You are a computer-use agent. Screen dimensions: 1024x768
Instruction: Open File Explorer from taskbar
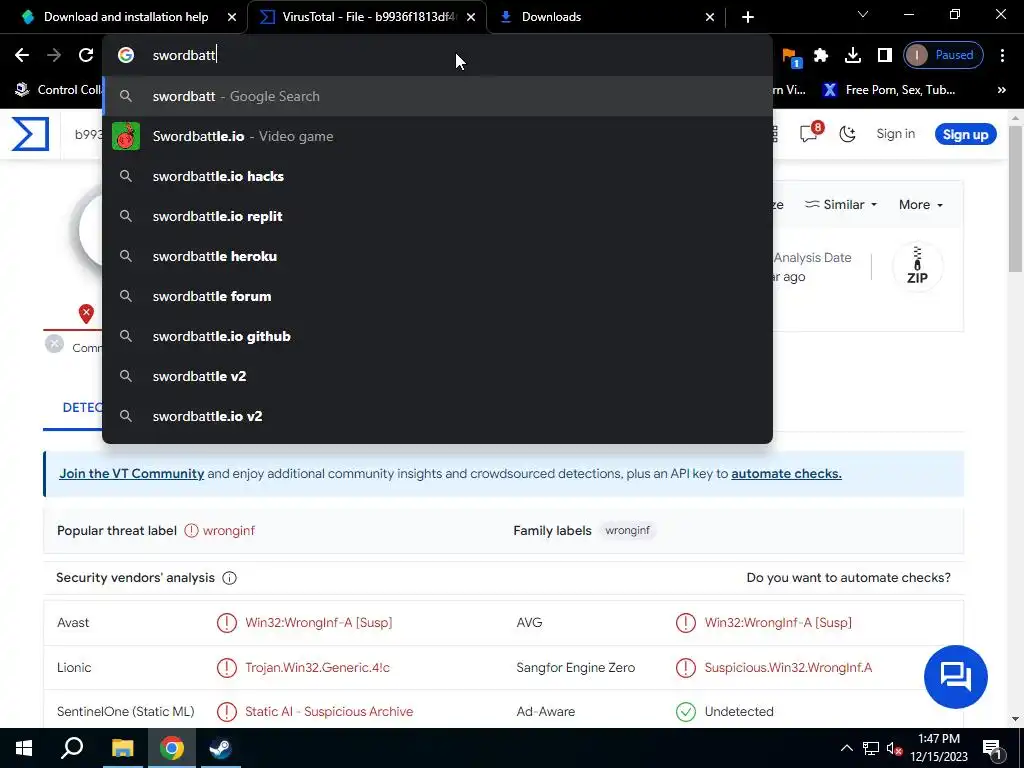[122, 748]
